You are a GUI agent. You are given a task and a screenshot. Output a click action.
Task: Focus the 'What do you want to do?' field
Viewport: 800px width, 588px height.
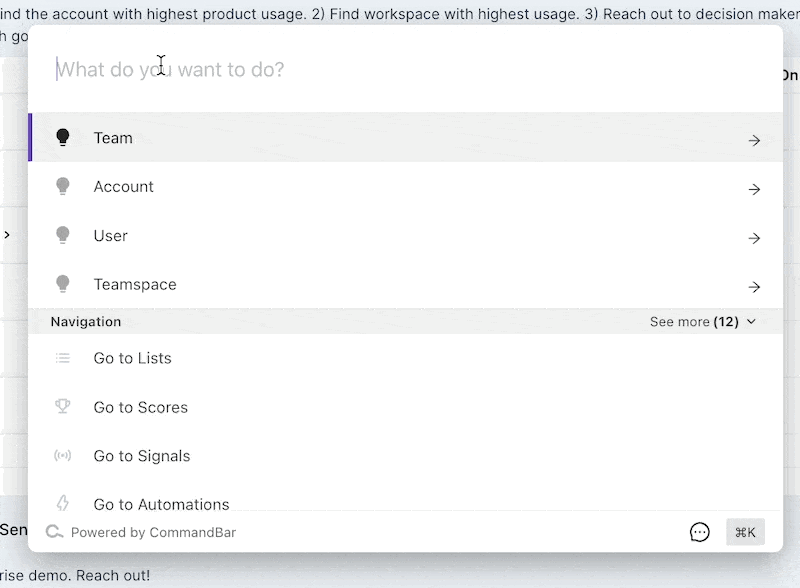[x=400, y=70]
